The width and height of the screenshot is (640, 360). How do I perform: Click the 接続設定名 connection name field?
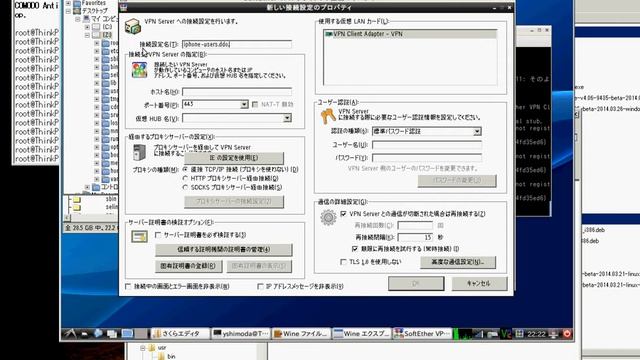coord(237,44)
